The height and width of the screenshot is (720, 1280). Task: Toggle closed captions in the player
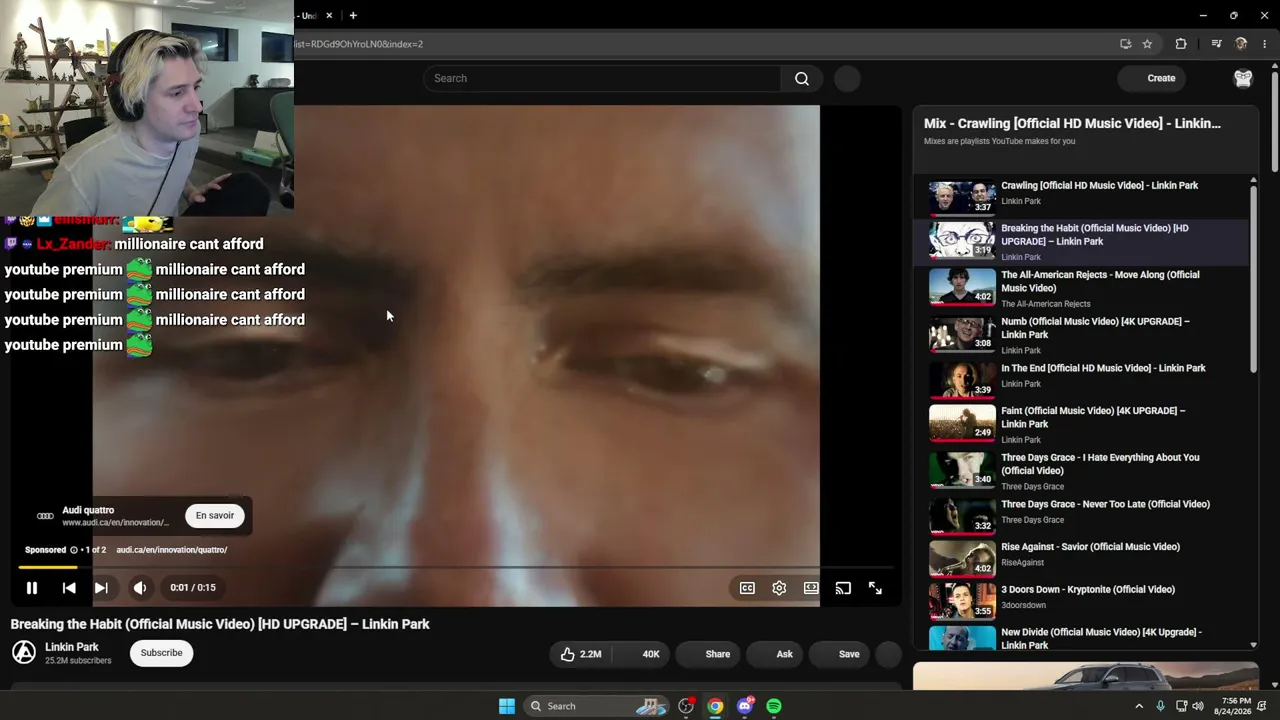point(747,588)
